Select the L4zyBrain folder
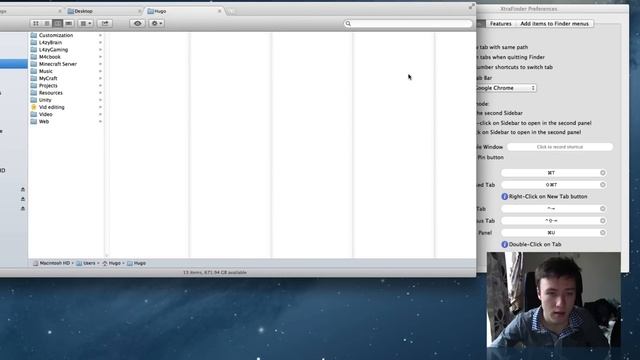Image resolution: width=640 pixels, height=360 pixels. [50, 42]
